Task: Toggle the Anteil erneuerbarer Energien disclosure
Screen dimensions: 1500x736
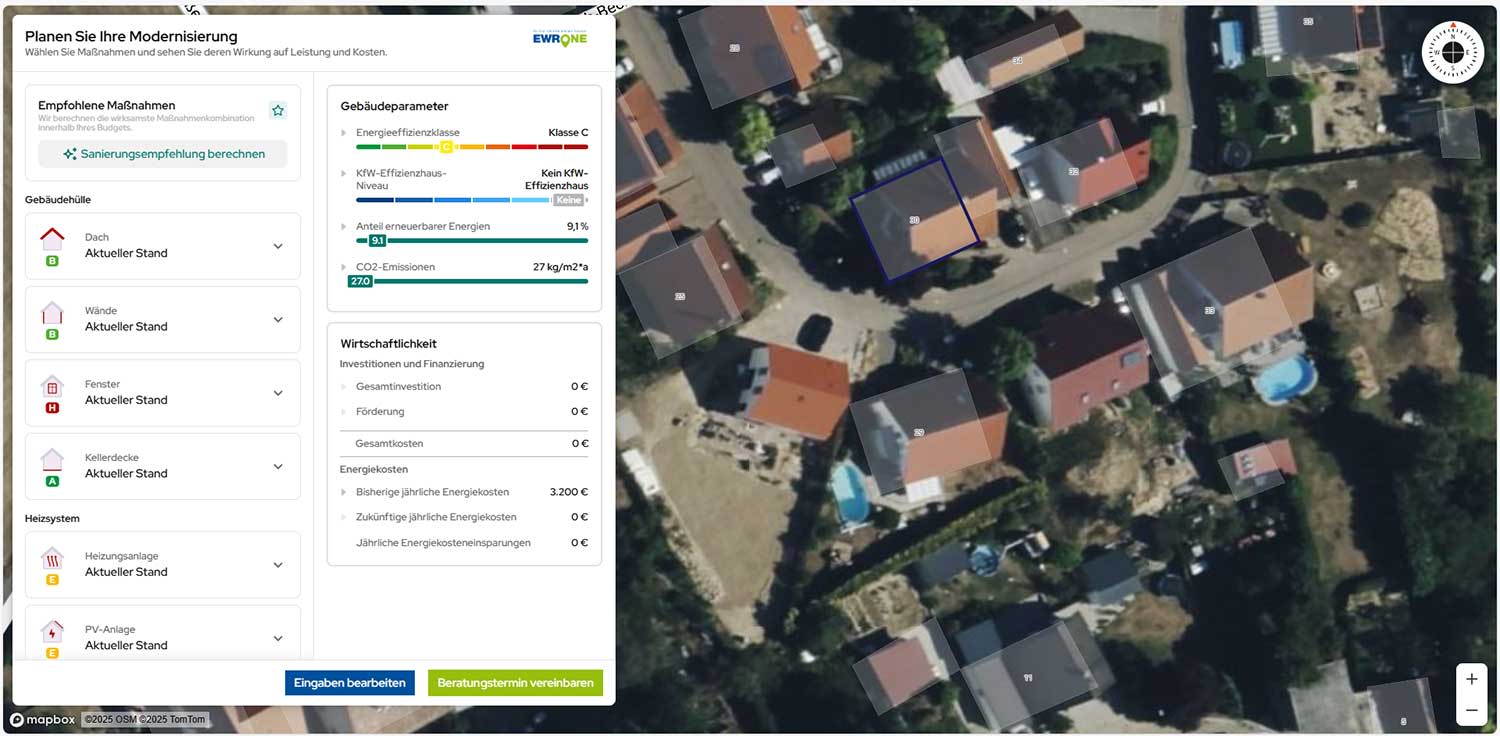Action: tap(345, 226)
